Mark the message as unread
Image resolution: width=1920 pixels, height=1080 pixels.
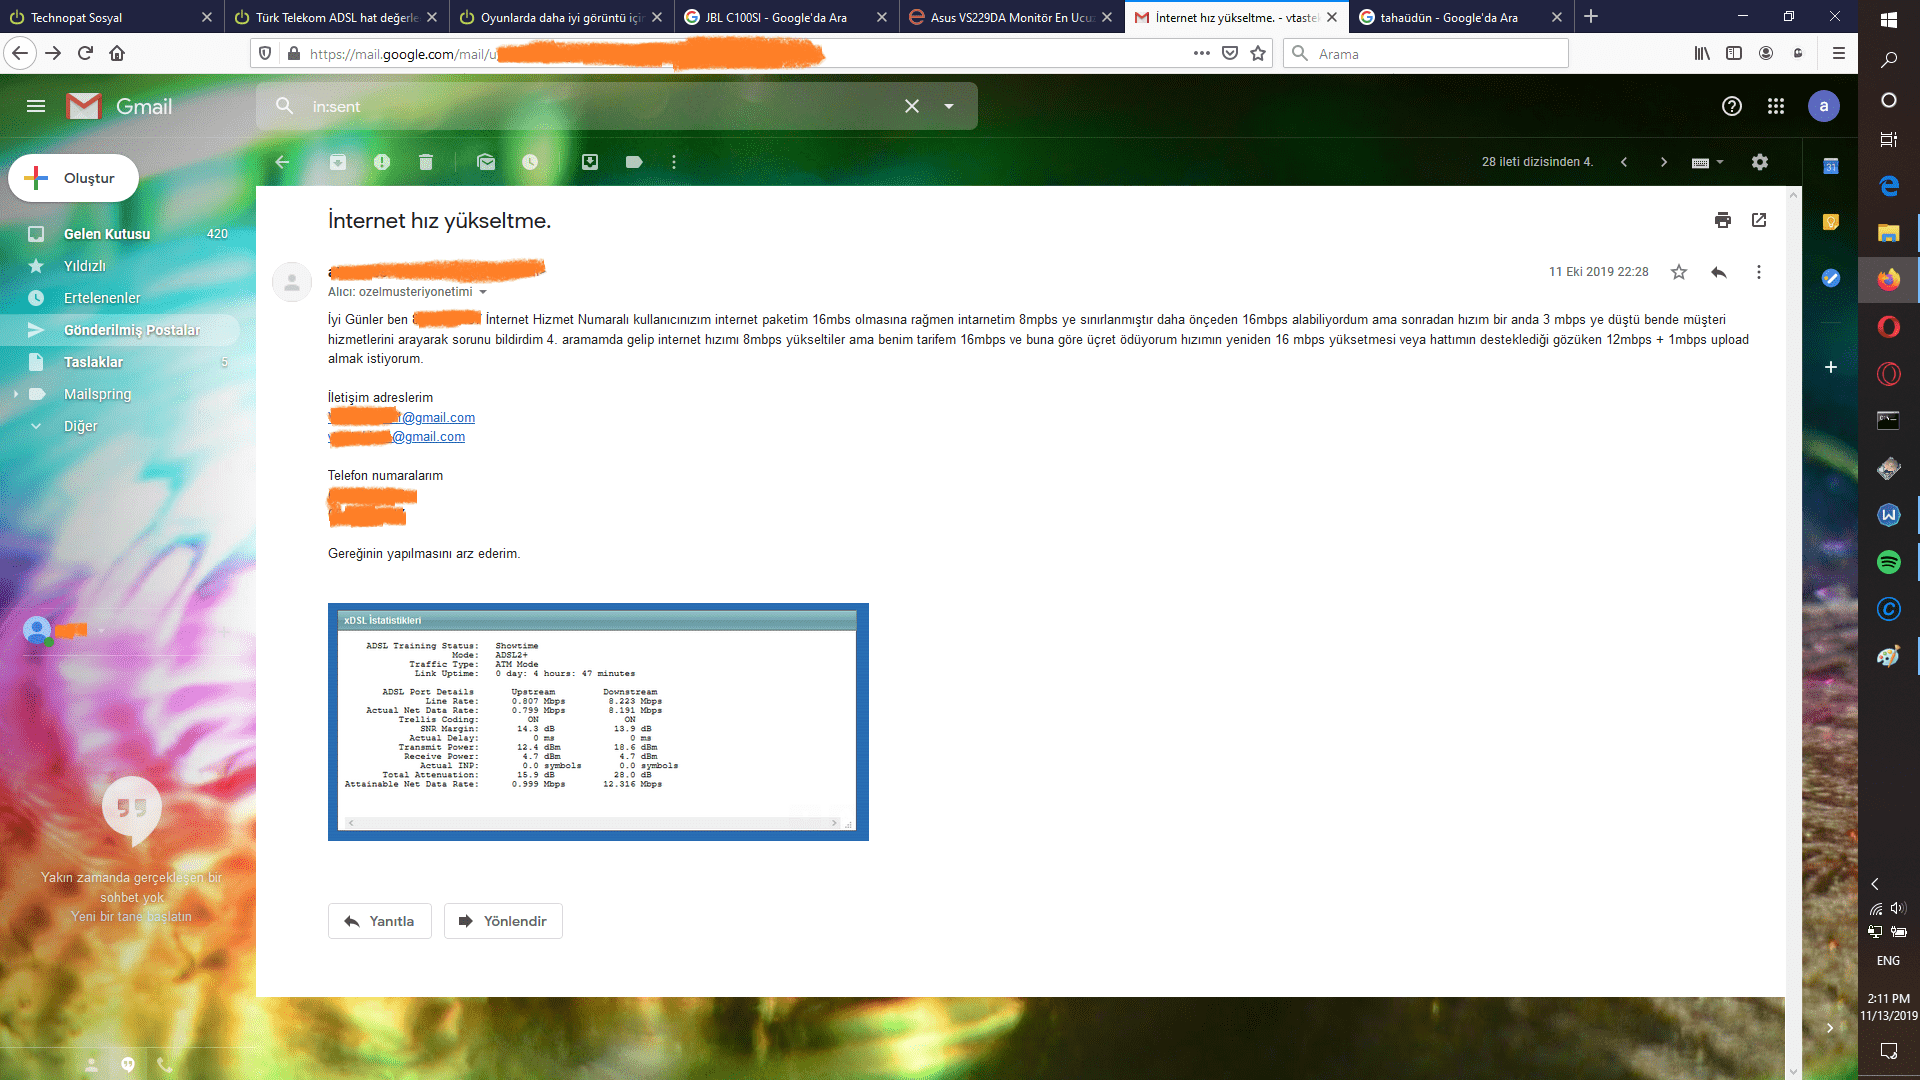[486, 162]
